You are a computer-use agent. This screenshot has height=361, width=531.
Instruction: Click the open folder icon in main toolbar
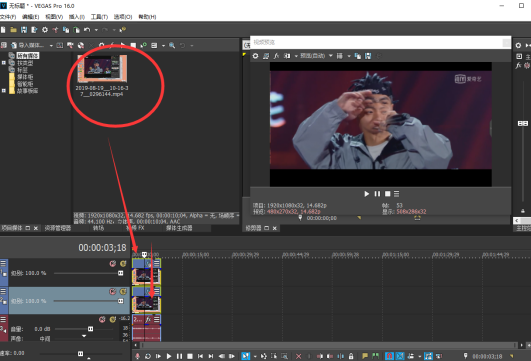pyautogui.click(x=14, y=30)
